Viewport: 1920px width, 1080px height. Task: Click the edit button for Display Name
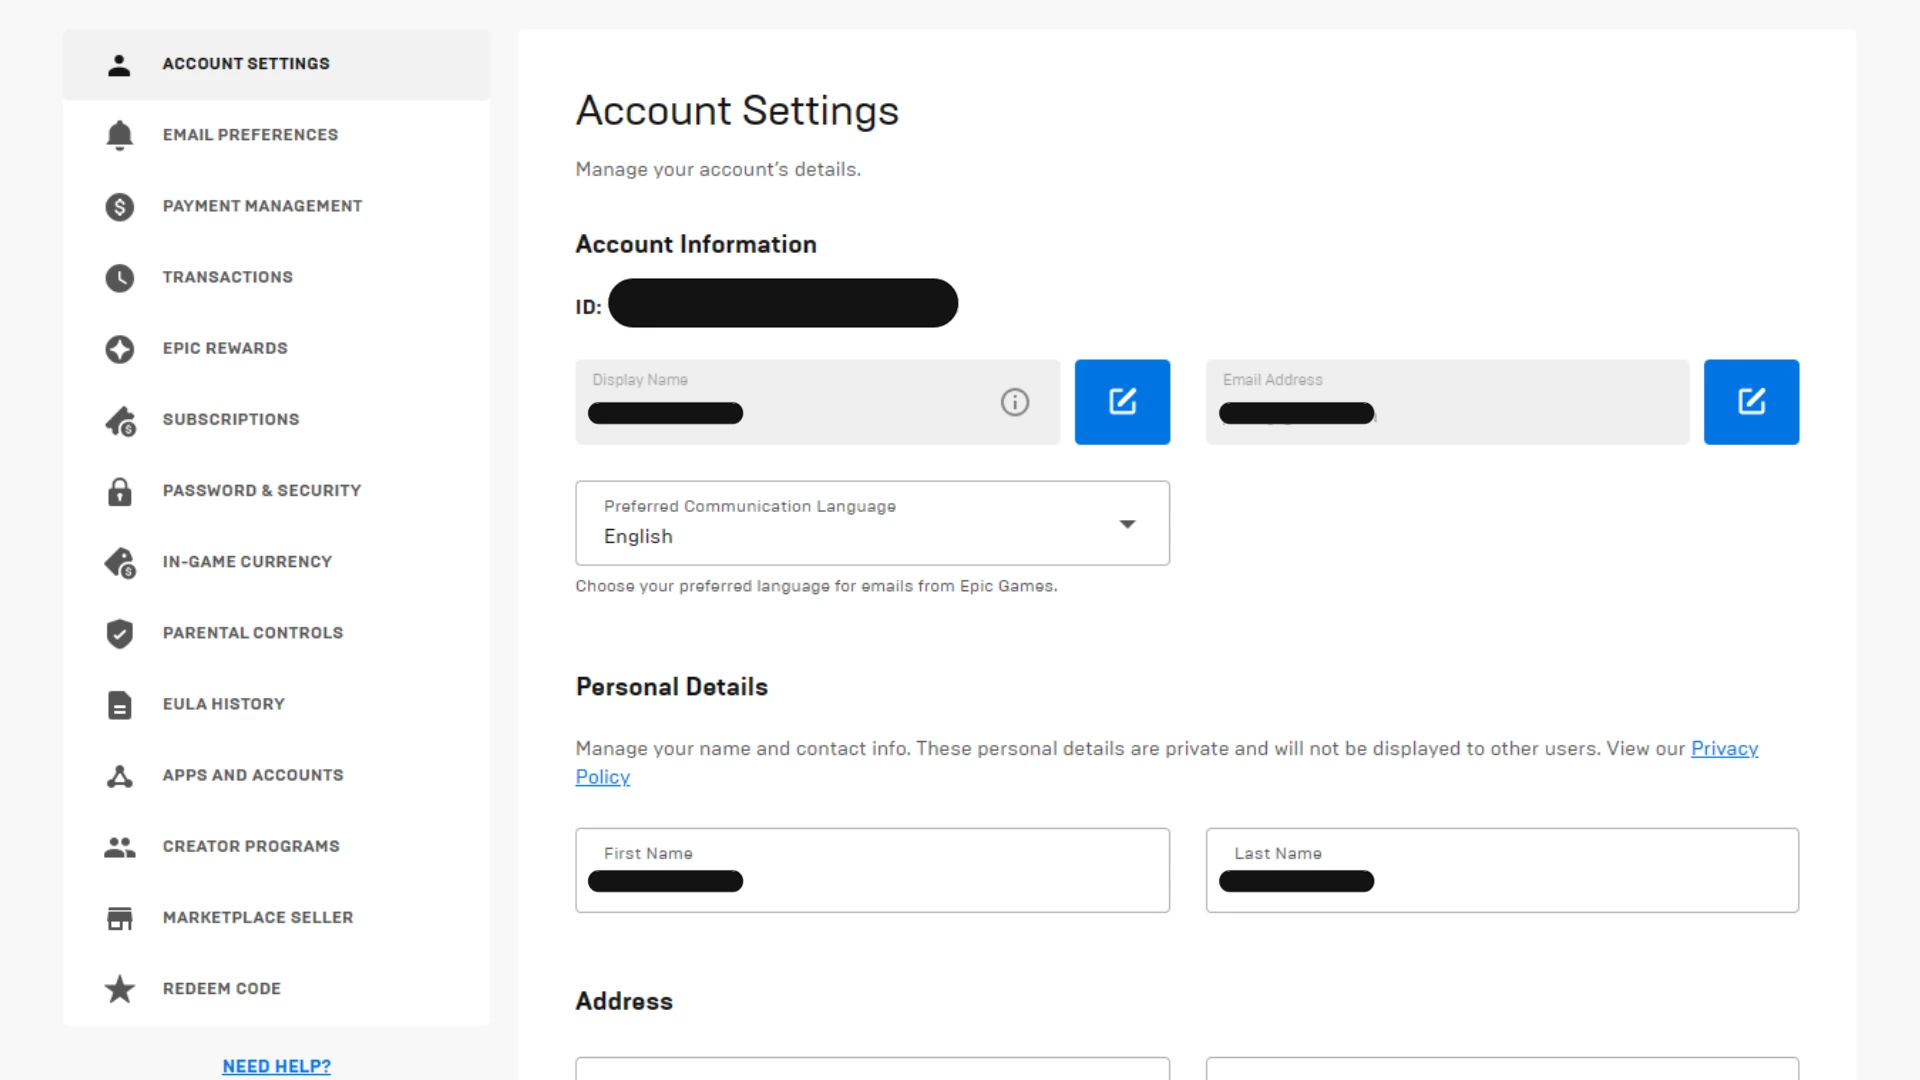(1122, 402)
